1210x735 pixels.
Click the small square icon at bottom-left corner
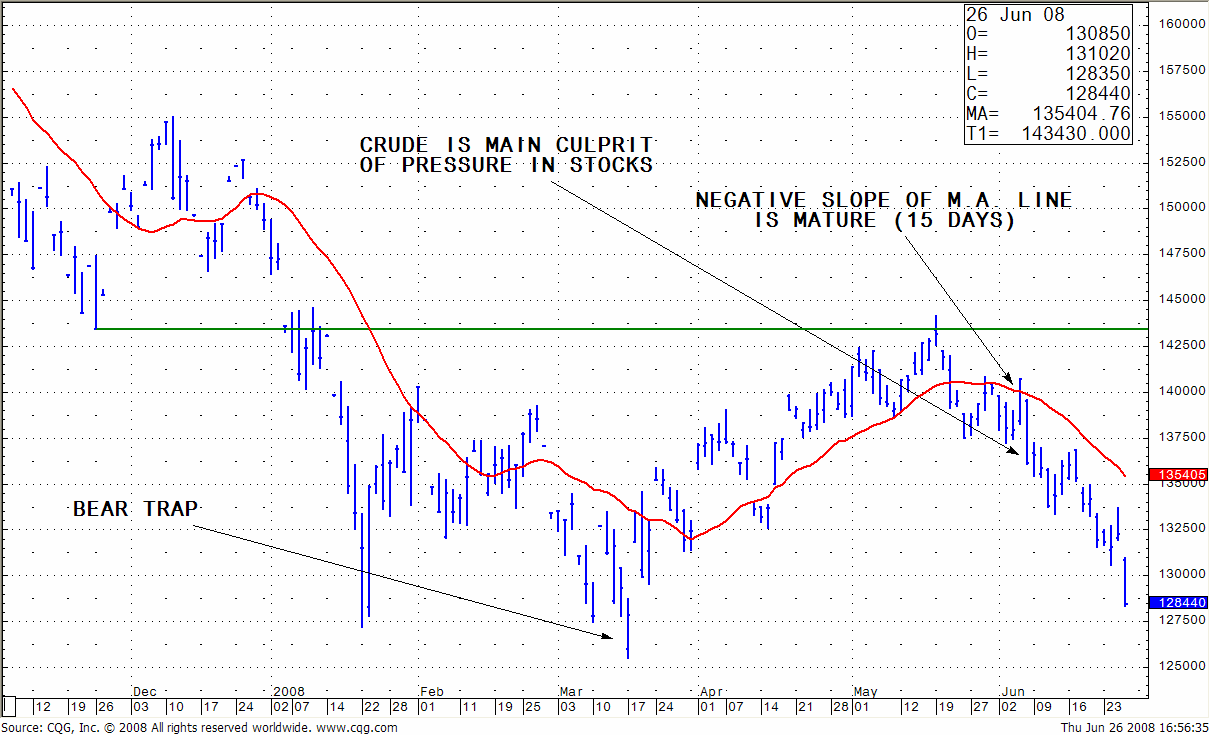point(9,705)
